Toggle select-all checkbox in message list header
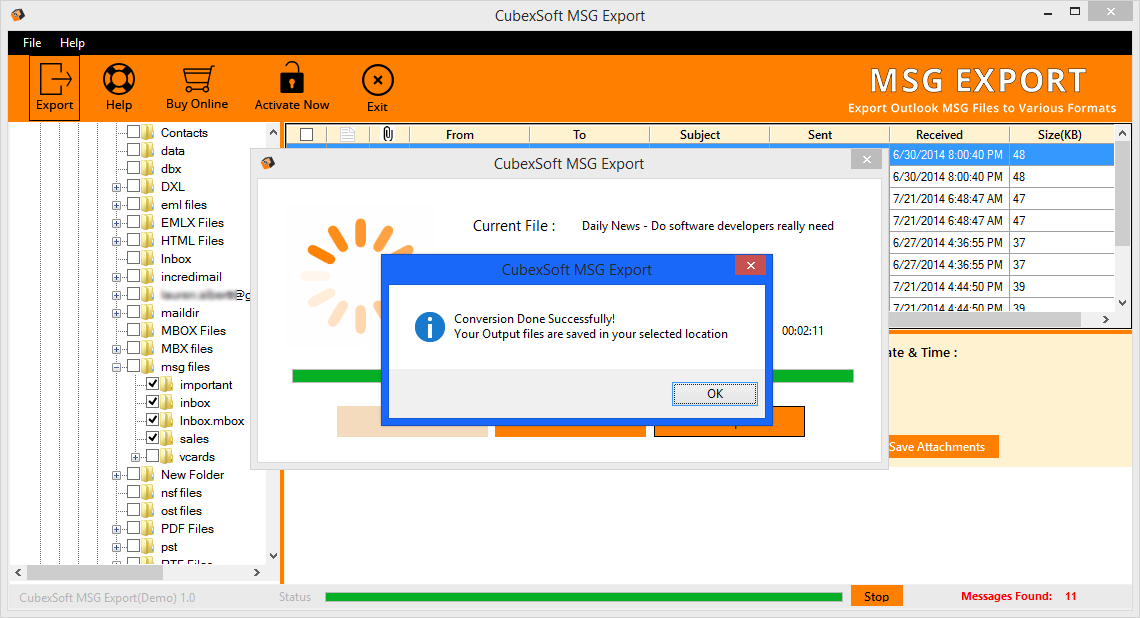Image resolution: width=1140 pixels, height=618 pixels. click(x=307, y=134)
